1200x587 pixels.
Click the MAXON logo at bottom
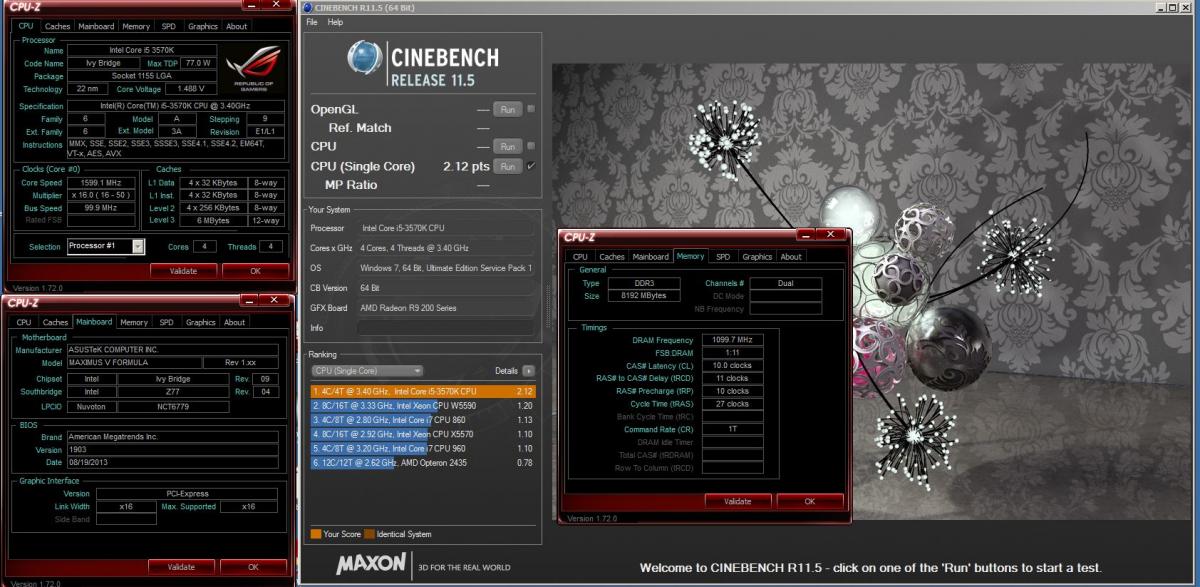click(371, 563)
